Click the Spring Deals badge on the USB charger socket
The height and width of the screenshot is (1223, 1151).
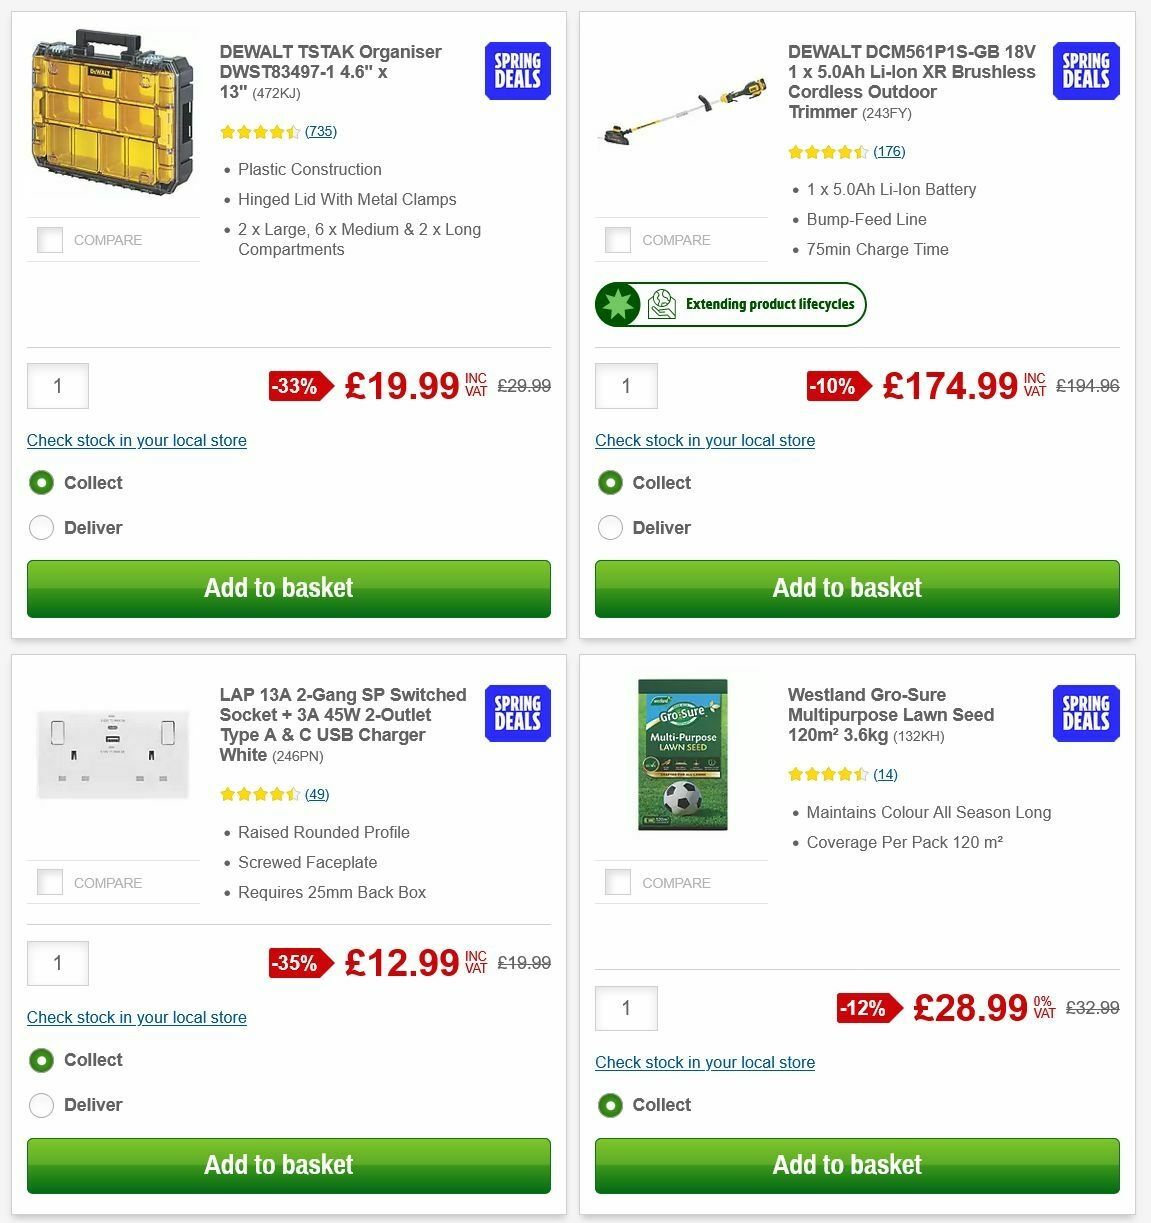click(517, 713)
